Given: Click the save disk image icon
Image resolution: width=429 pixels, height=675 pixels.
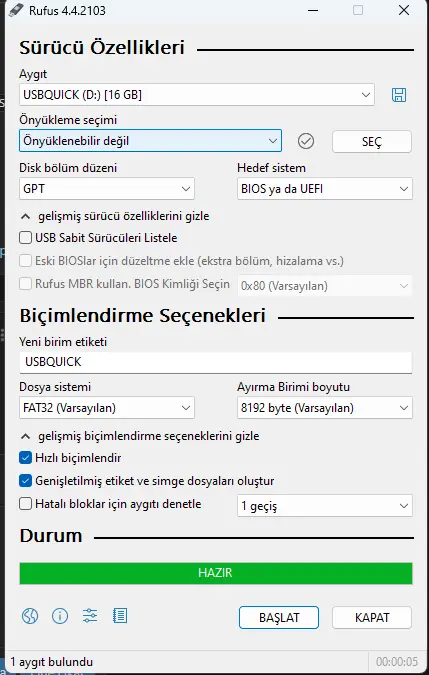Looking at the screenshot, I should tap(399, 95).
